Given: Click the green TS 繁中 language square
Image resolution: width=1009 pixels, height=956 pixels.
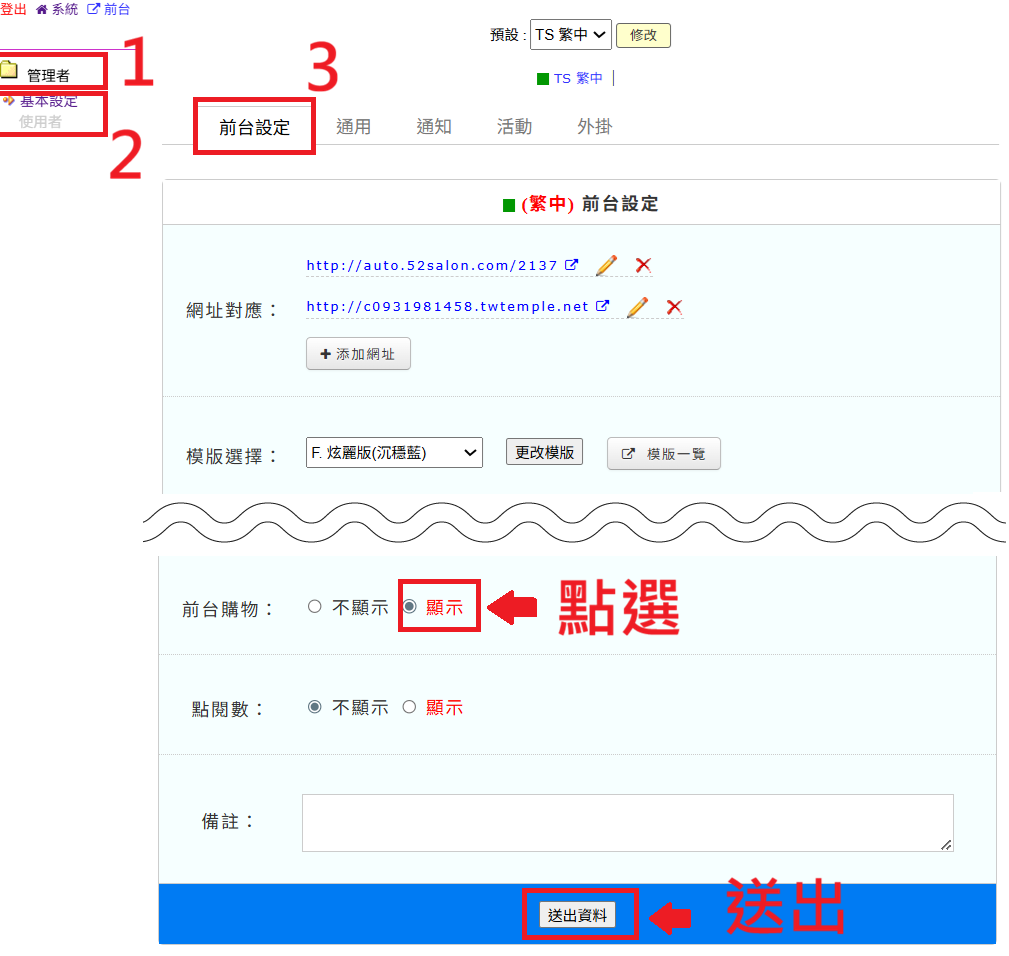Looking at the screenshot, I should point(543,79).
